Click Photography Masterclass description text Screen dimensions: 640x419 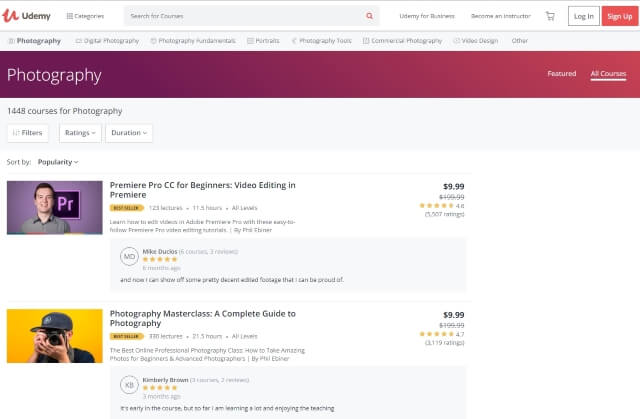(x=207, y=355)
